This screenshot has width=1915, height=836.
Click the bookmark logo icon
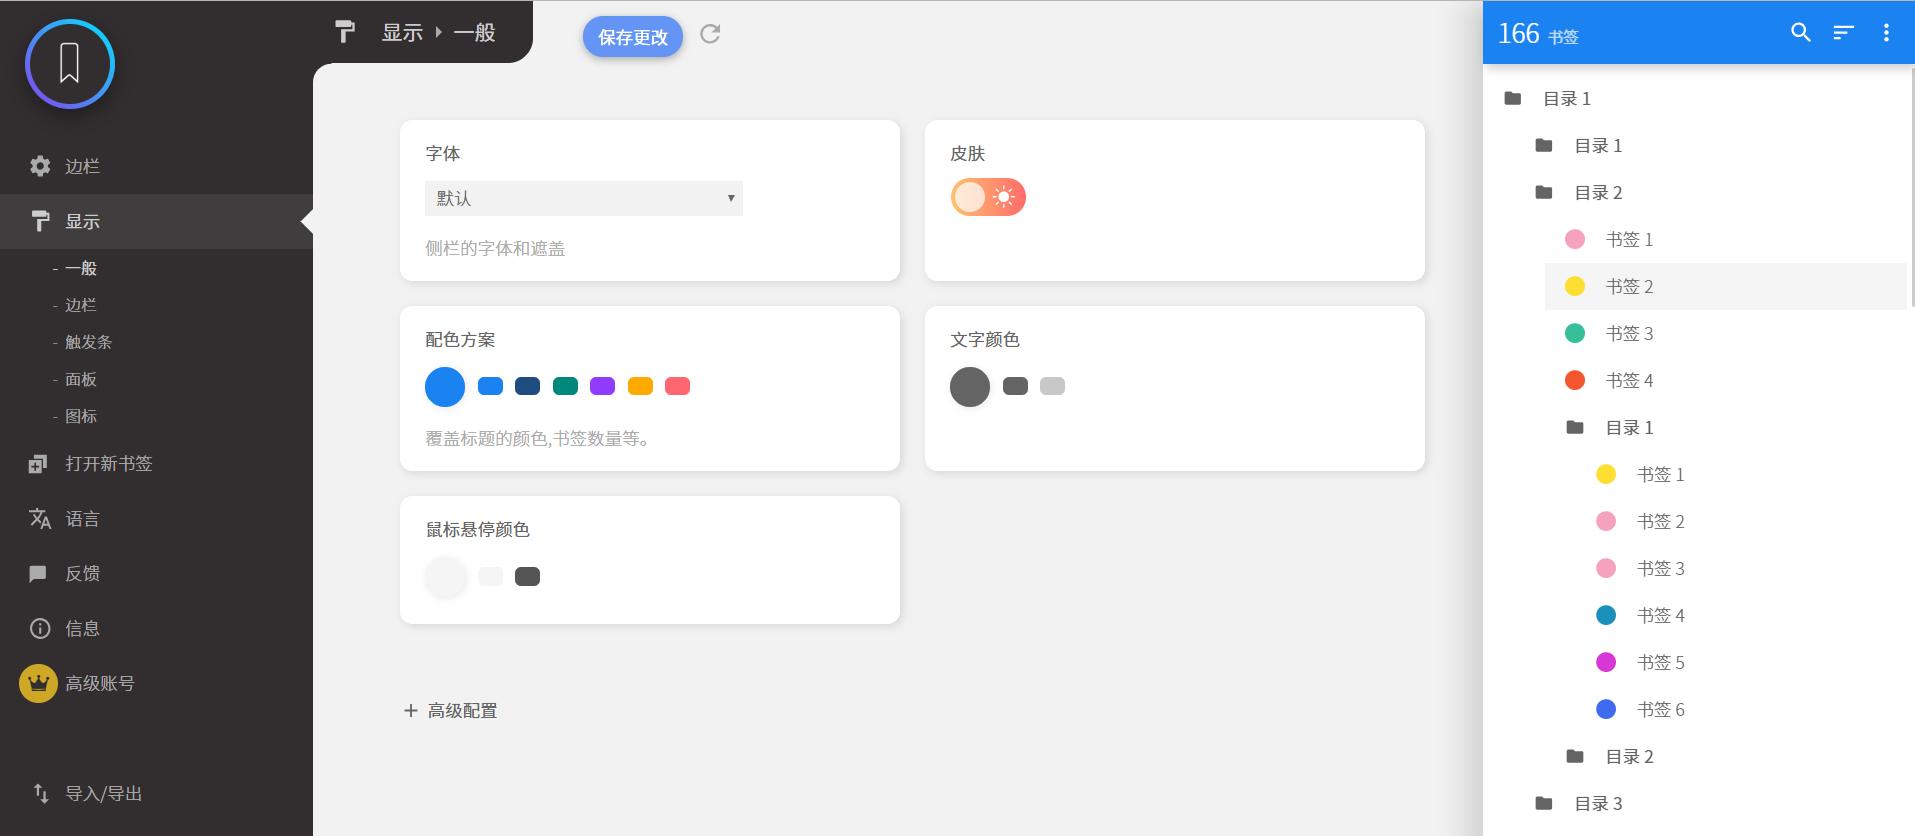[70, 64]
